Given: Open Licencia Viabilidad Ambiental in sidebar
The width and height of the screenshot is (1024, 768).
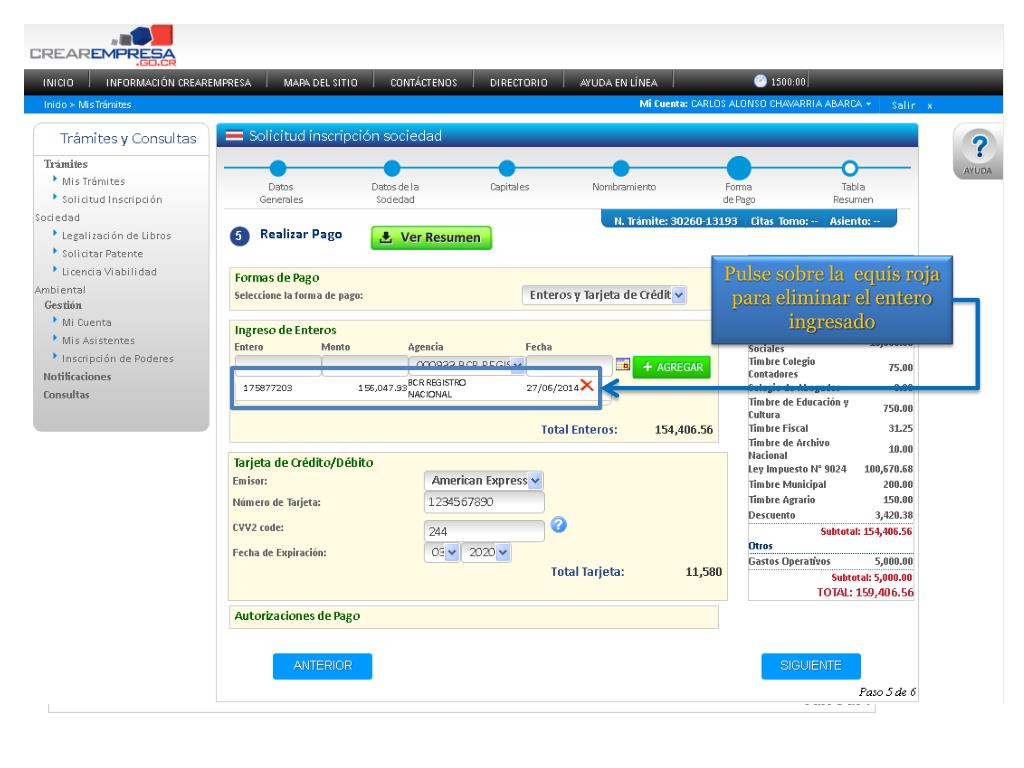Looking at the screenshot, I should click(109, 272).
